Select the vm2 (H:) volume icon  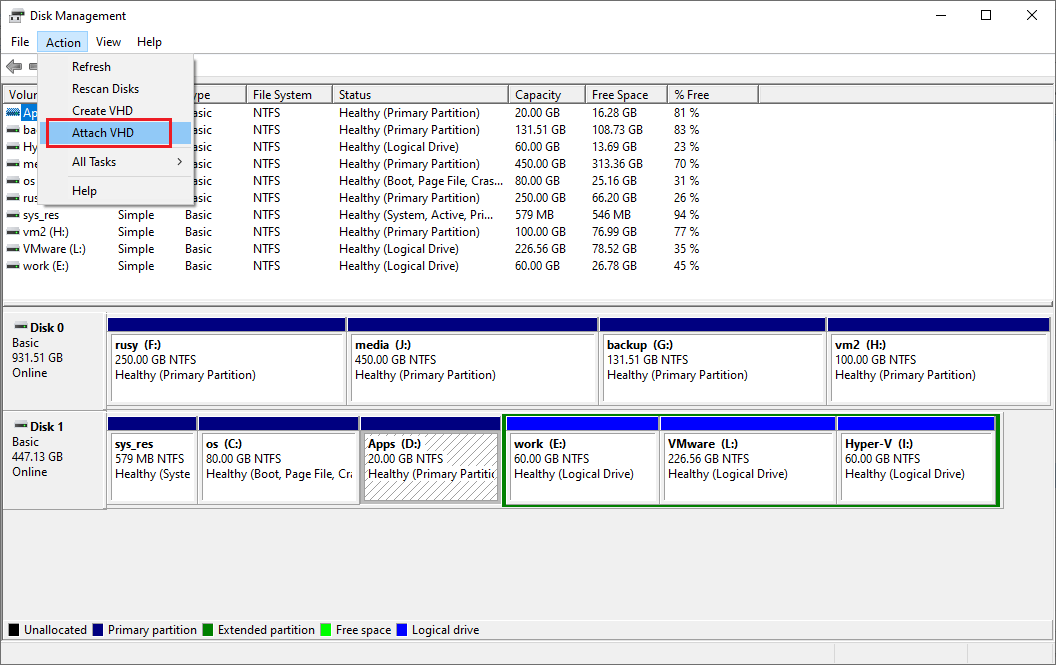click(13, 232)
